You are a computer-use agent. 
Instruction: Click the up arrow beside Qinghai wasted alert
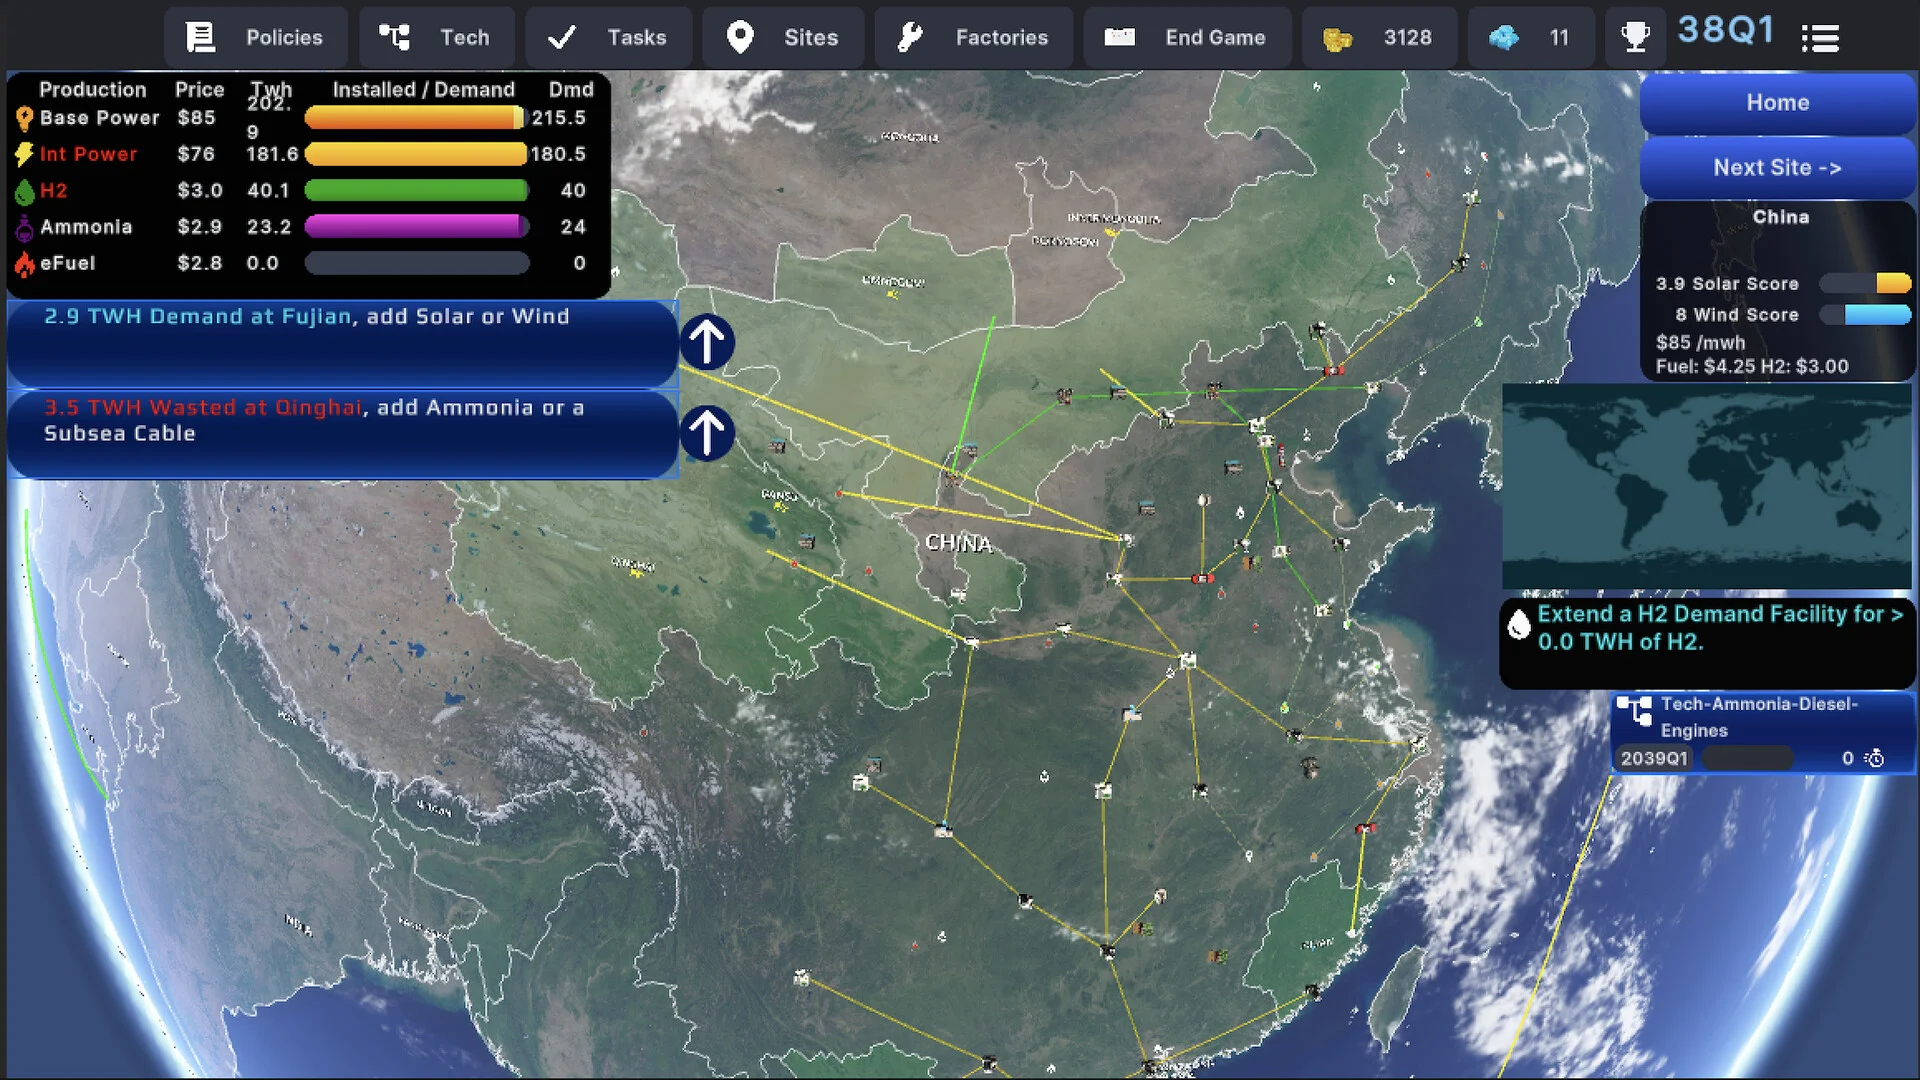pos(707,433)
